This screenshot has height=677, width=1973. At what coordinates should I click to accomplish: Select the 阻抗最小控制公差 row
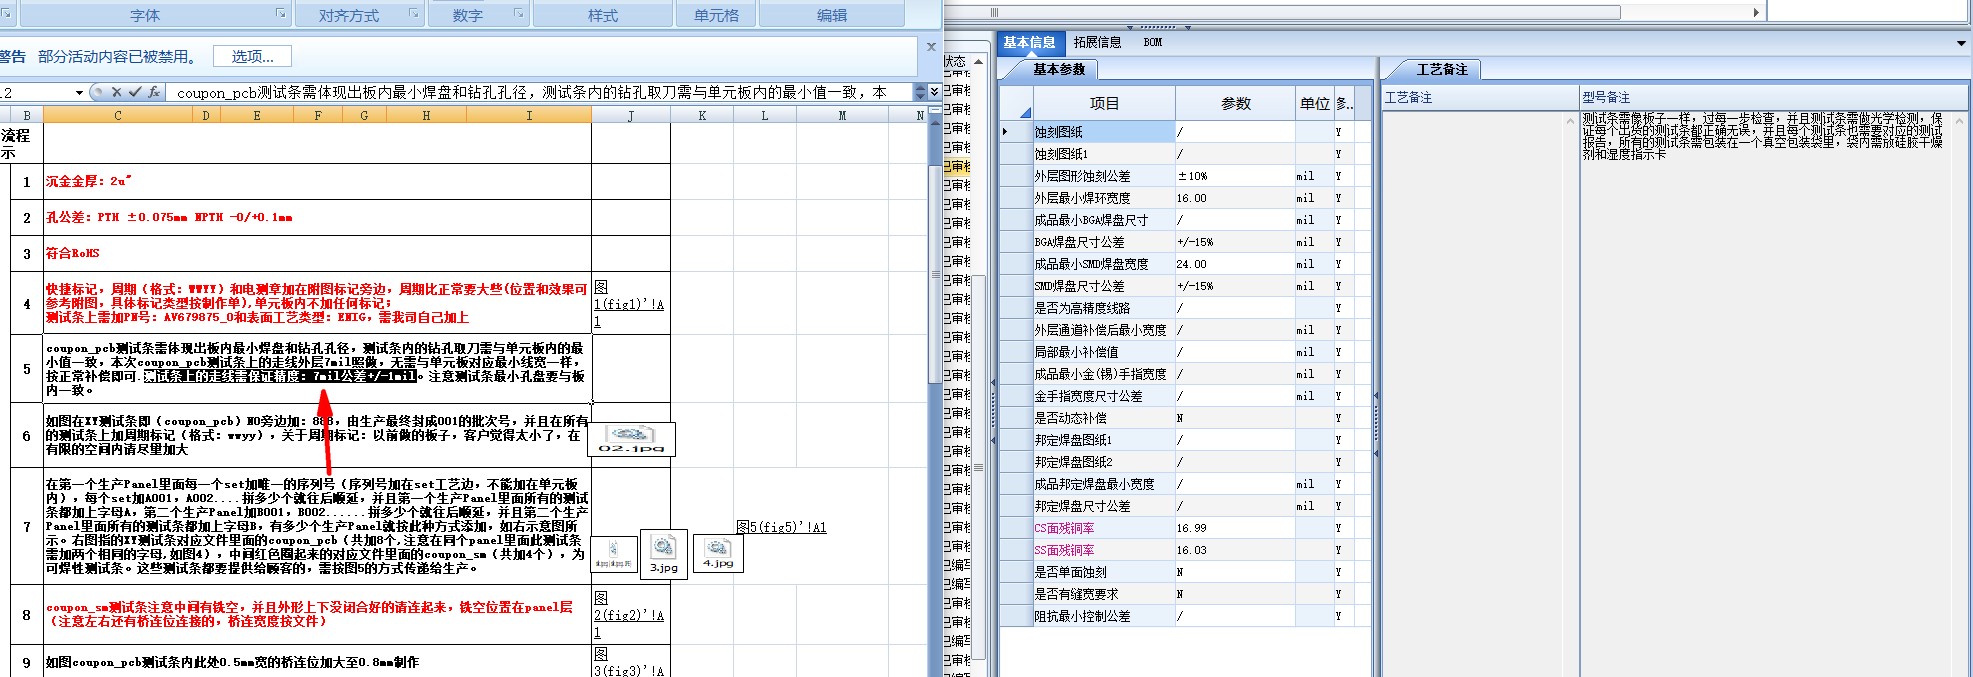click(x=1186, y=616)
